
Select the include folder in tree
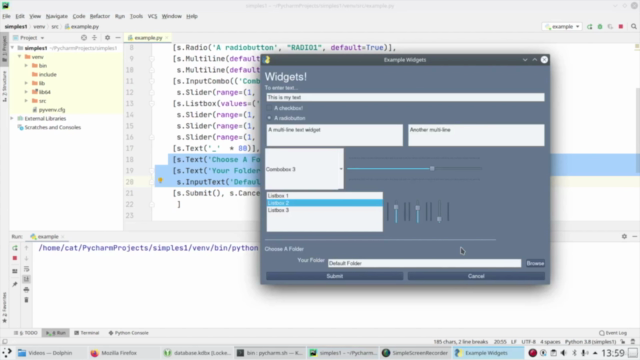48,75
